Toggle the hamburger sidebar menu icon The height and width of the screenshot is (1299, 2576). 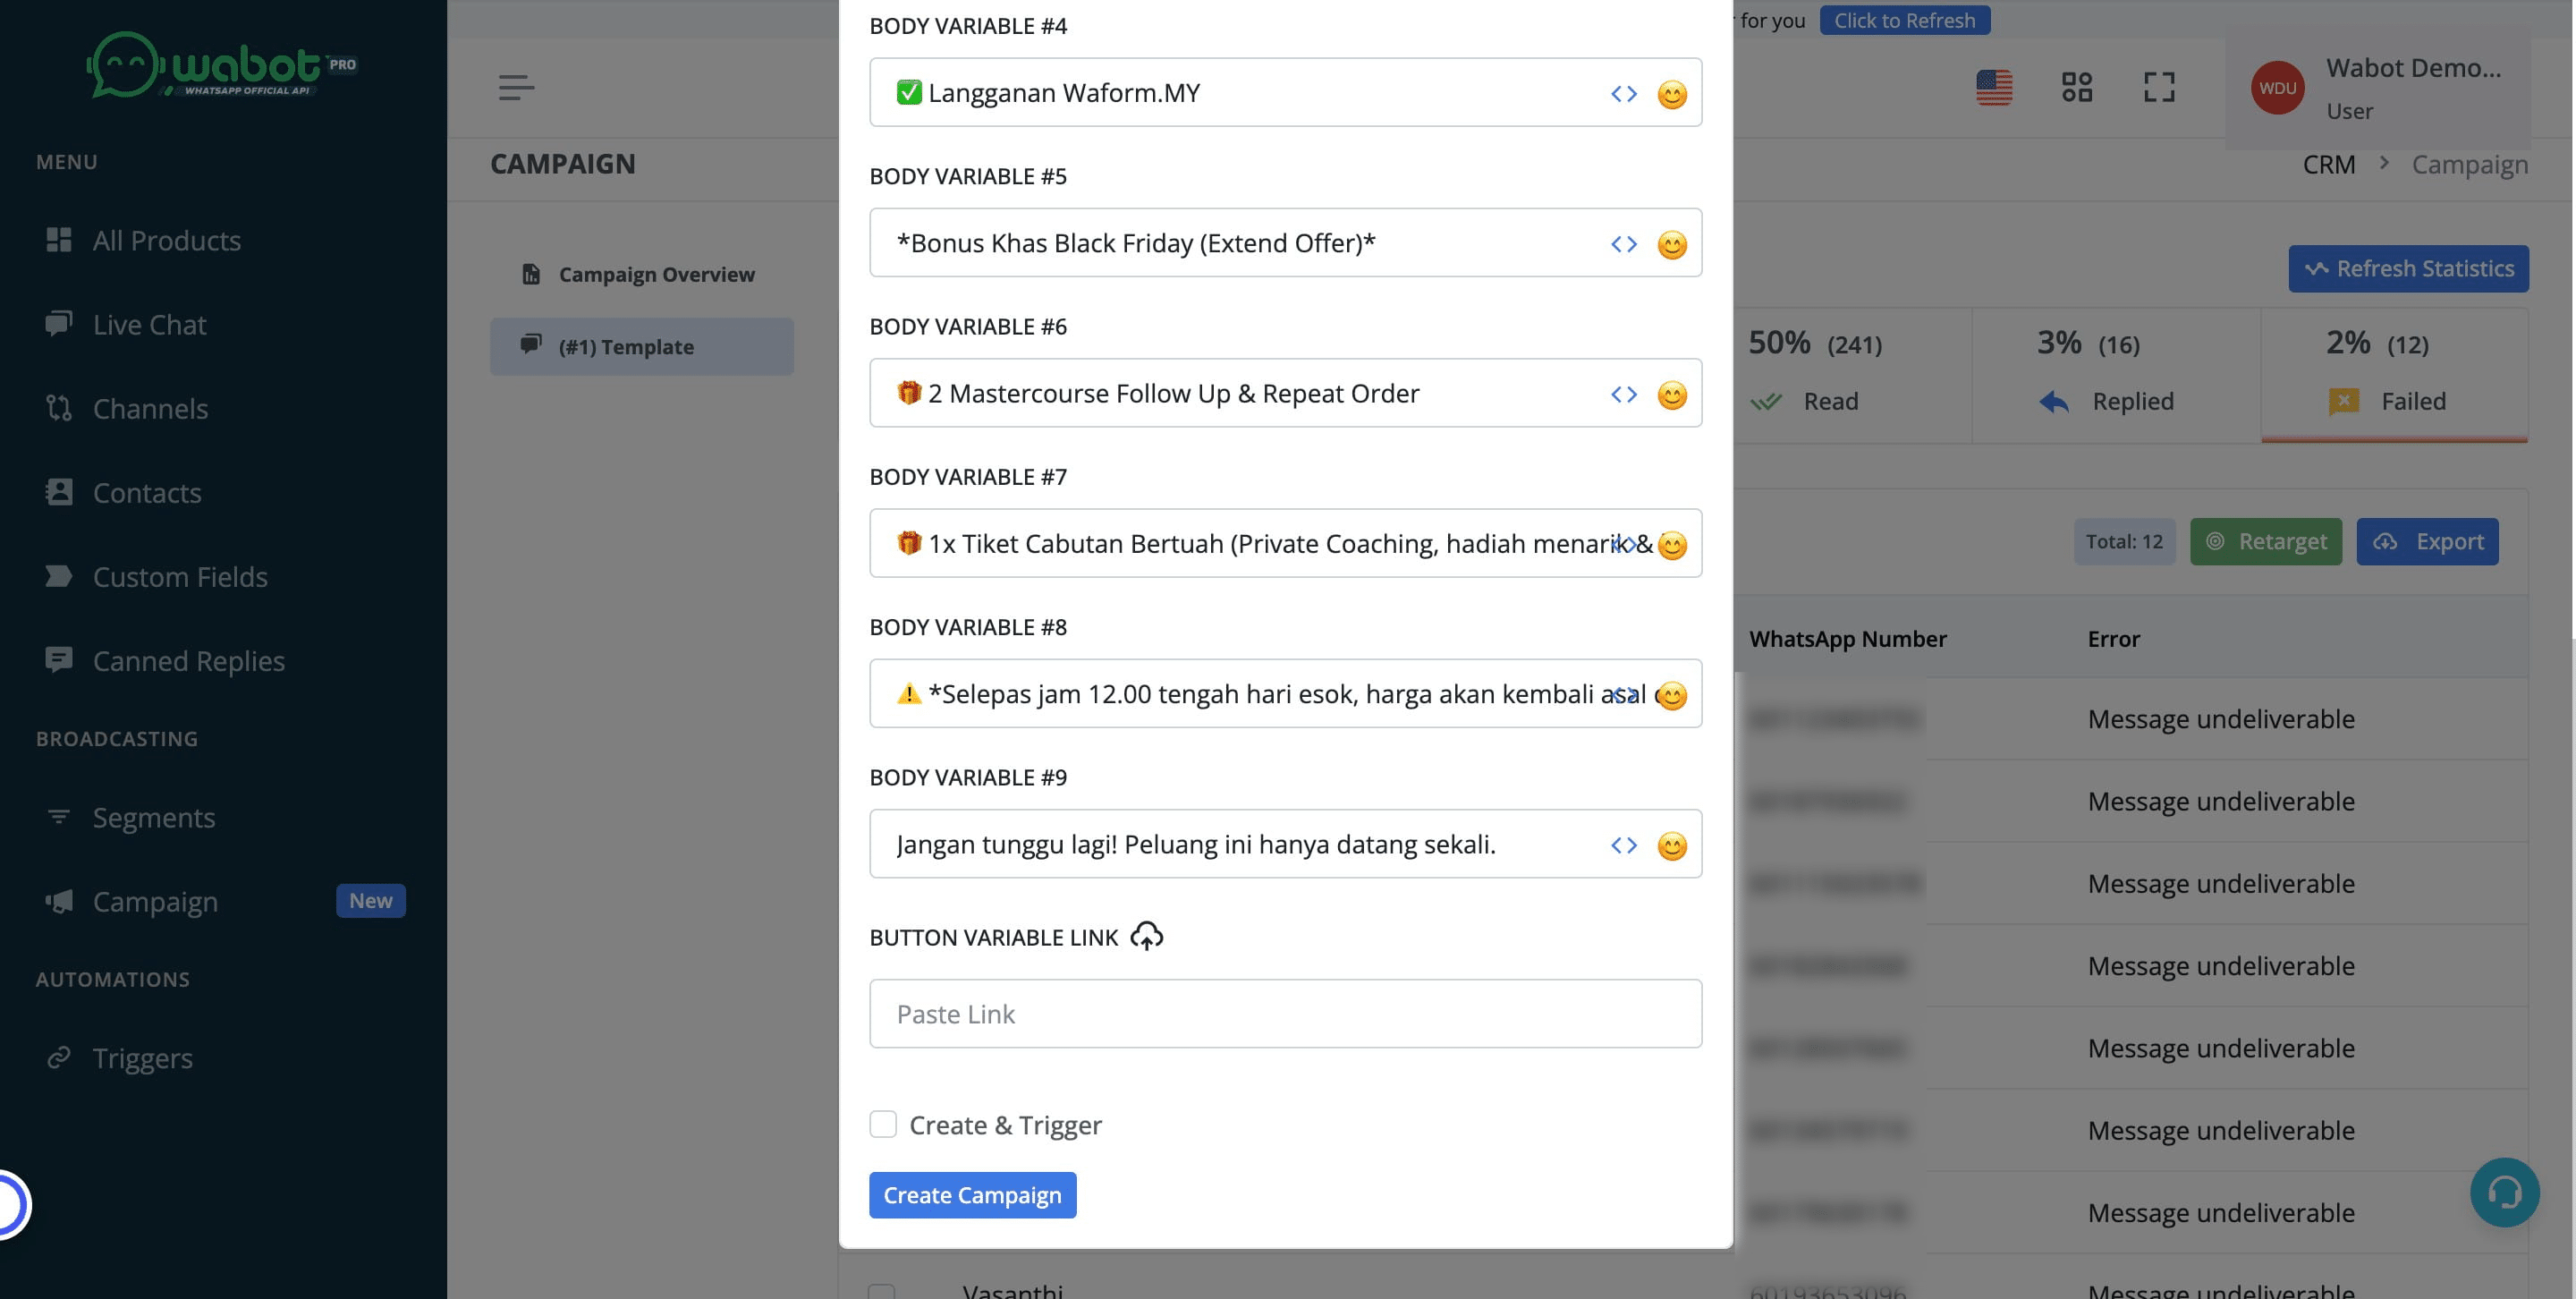(x=516, y=88)
